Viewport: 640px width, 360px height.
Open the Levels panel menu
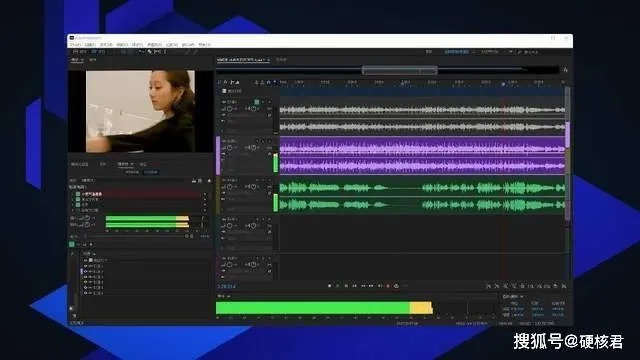pyautogui.click(x=229, y=296)
